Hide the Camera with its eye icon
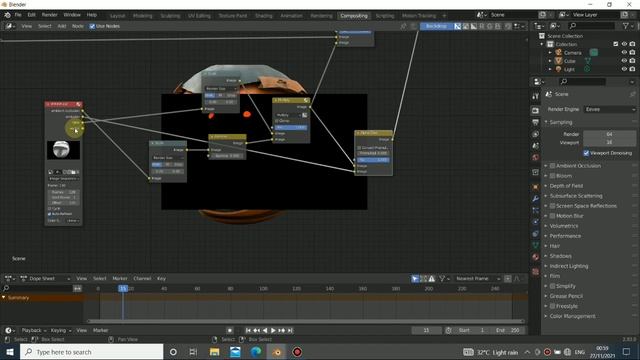 tap(624, 53)
